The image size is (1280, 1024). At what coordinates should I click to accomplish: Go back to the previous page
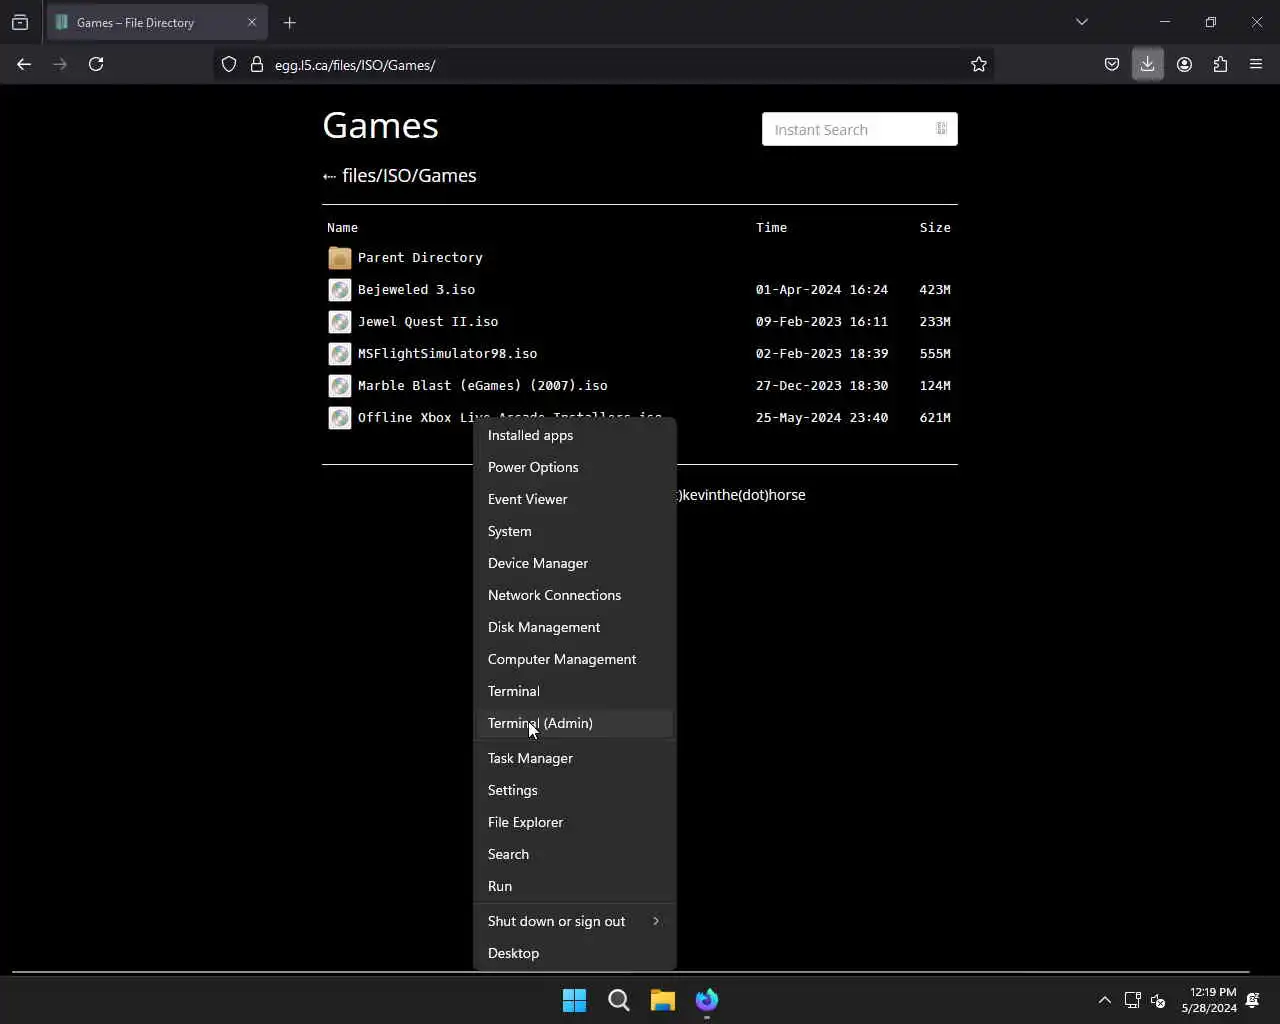tap(24, 64)
